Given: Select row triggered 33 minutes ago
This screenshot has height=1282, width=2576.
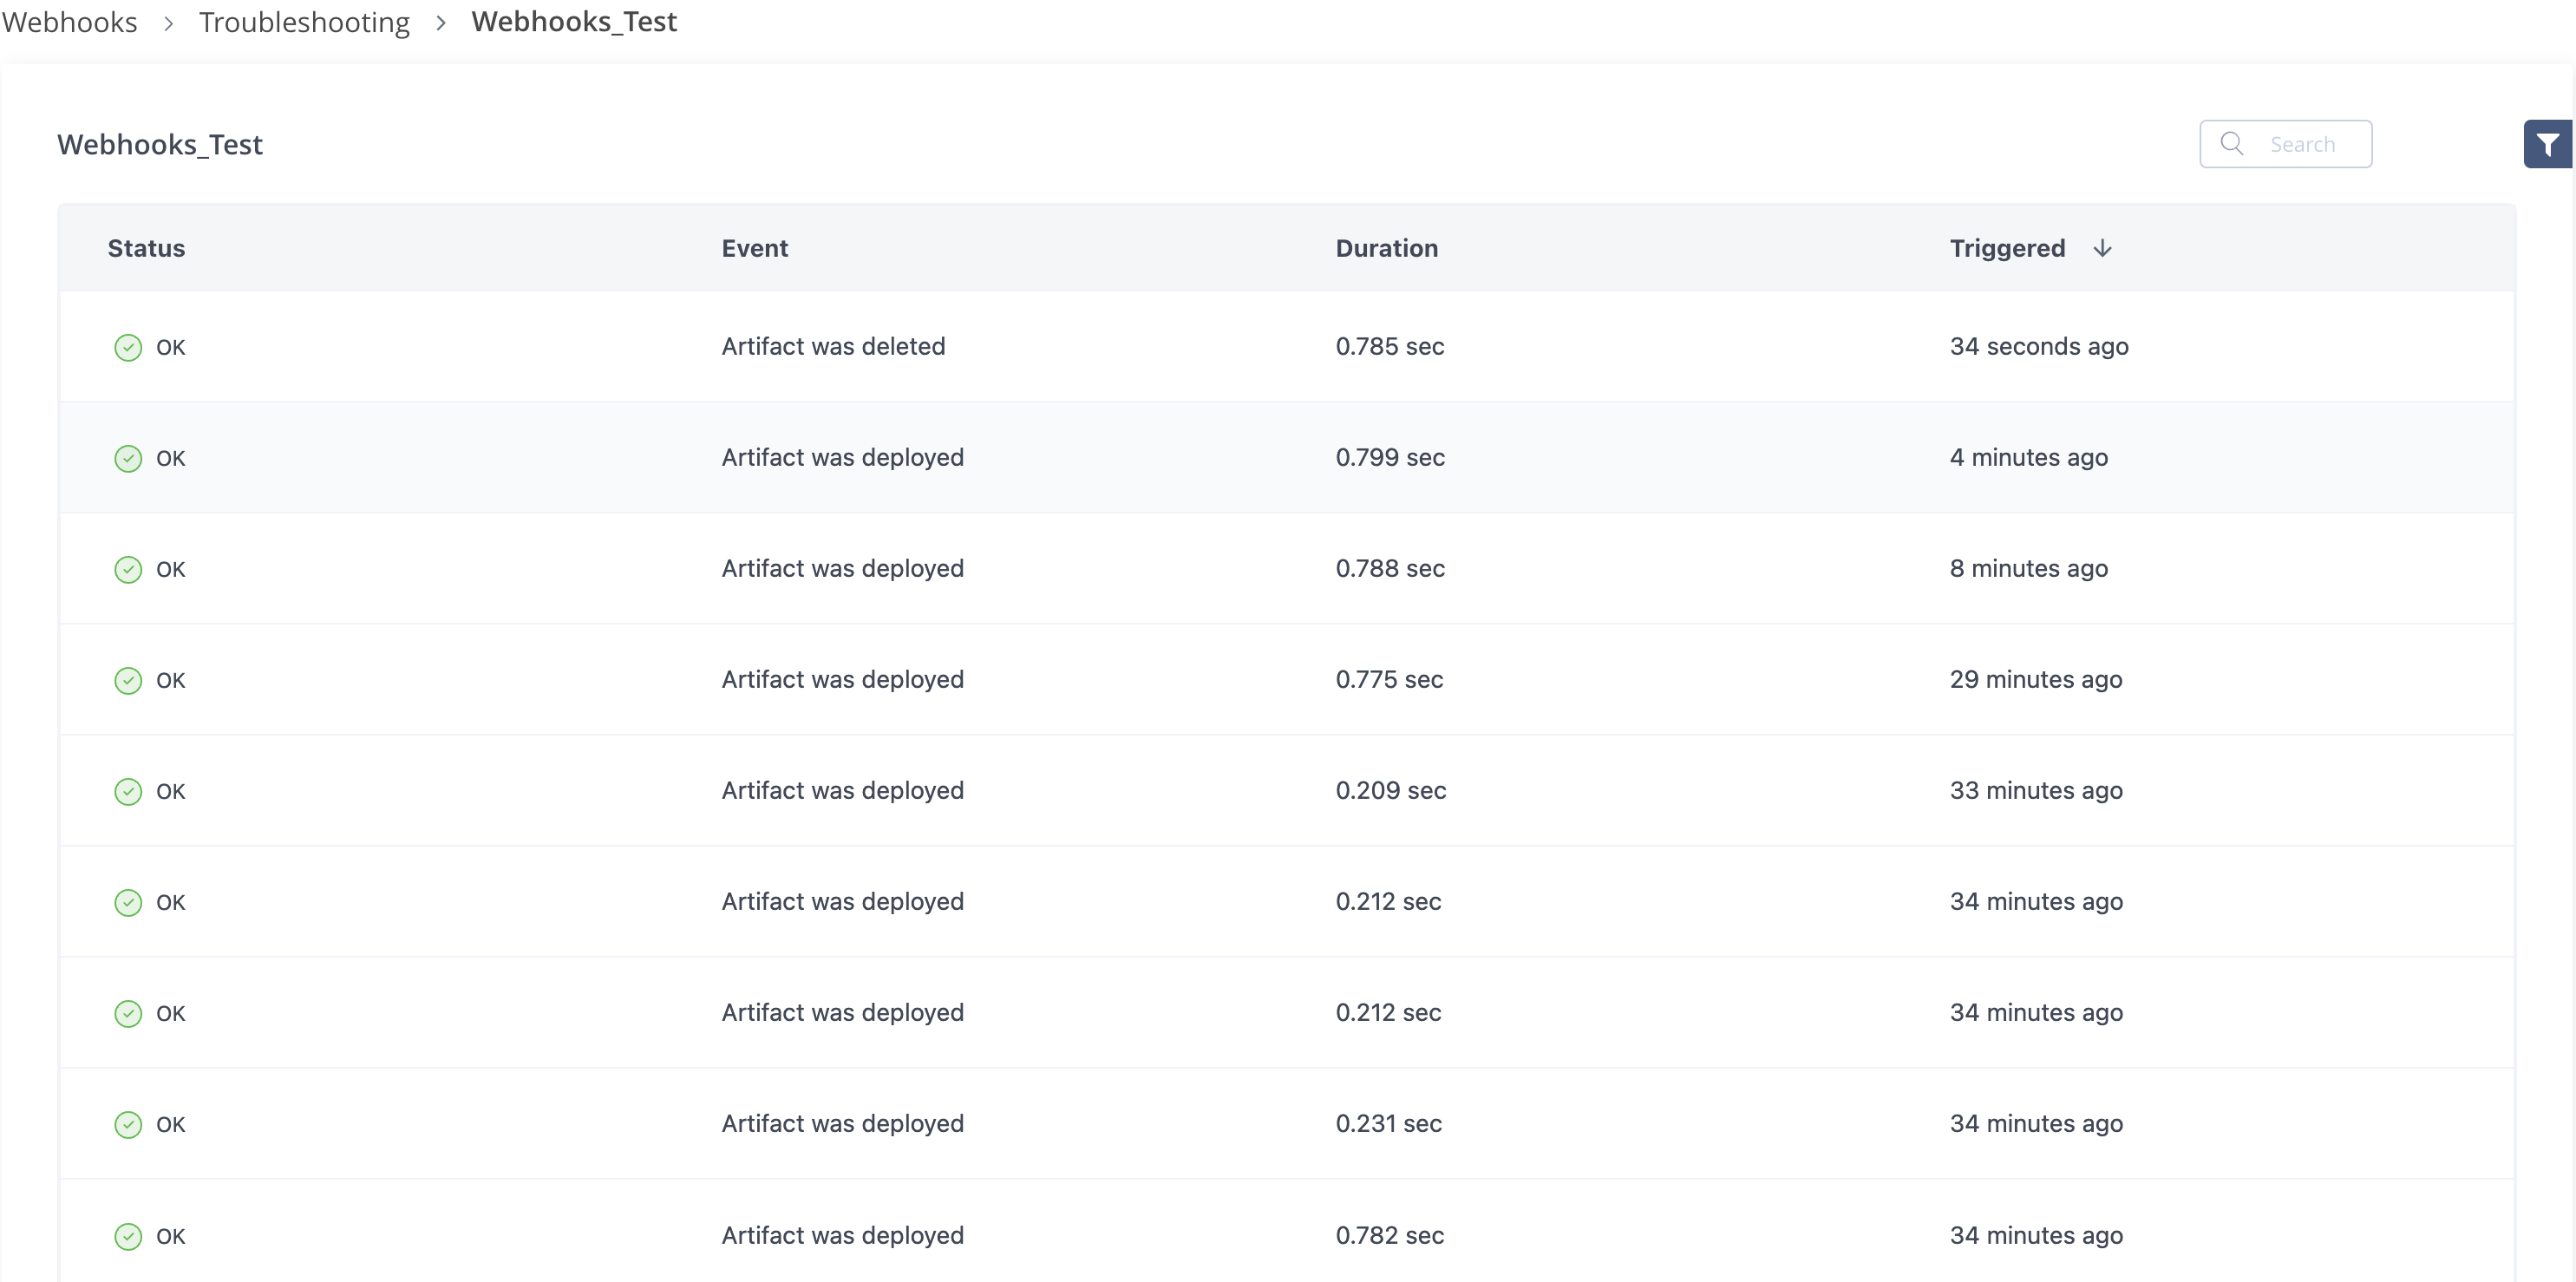Looking at the screenshot, I should click(x=2035, y=790).
